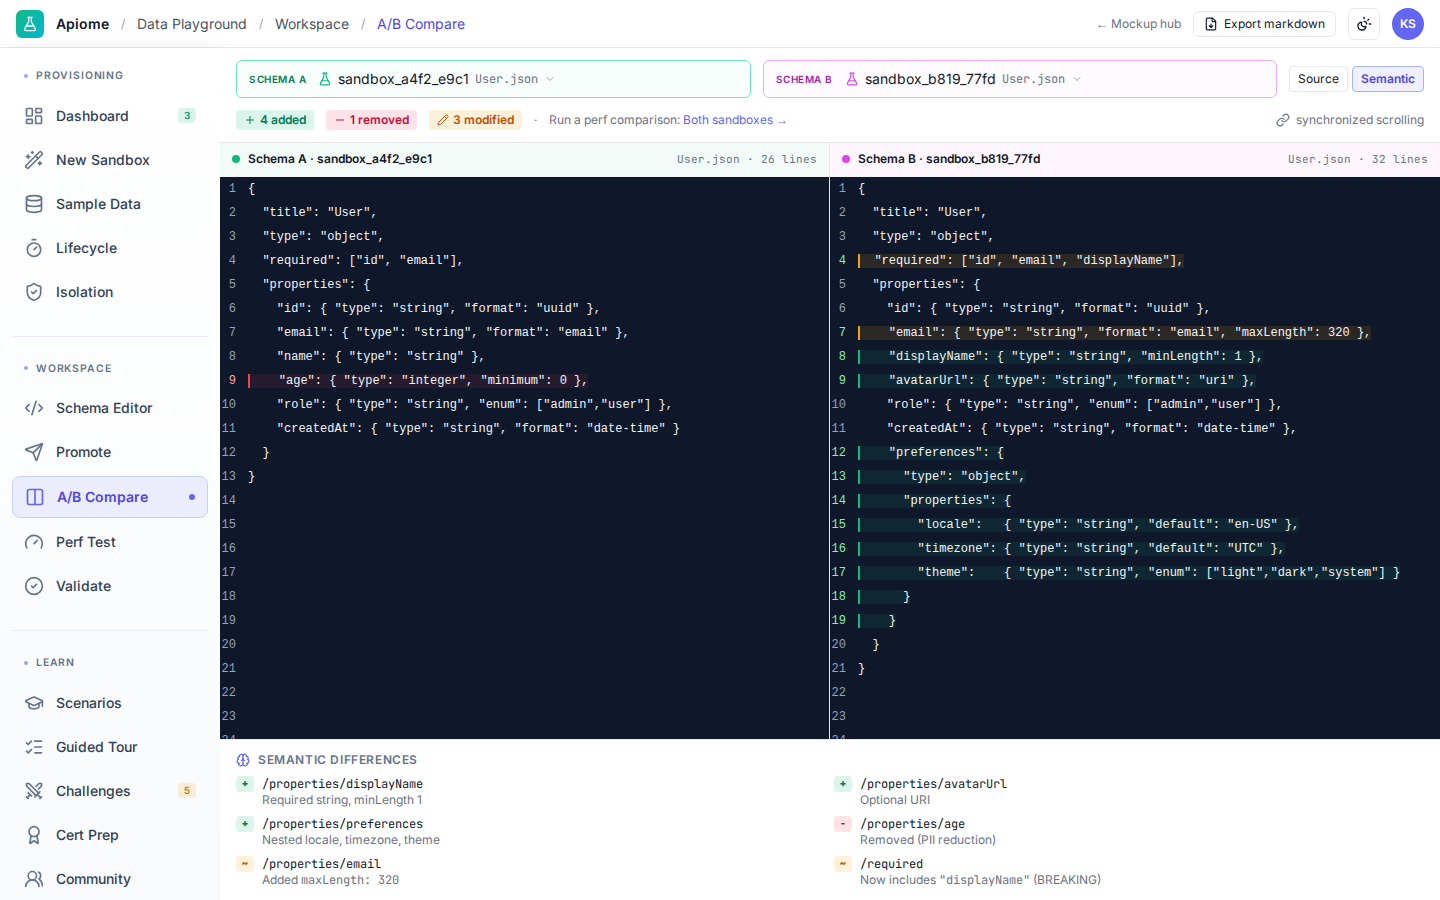Viewport: 1440px width, 900px height.
Task: Open Dashboard from the sidebar
Action: click(110, 116)
